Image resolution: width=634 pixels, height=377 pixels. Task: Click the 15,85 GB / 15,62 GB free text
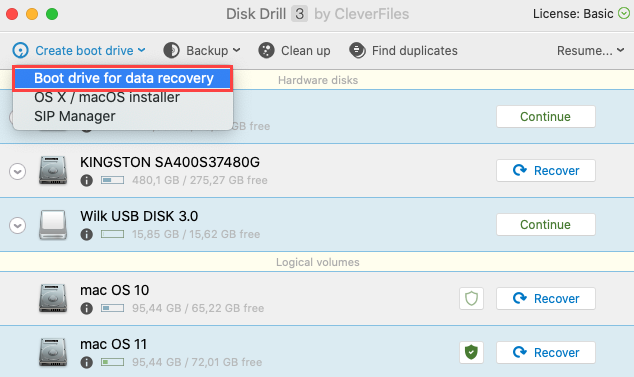196,234
